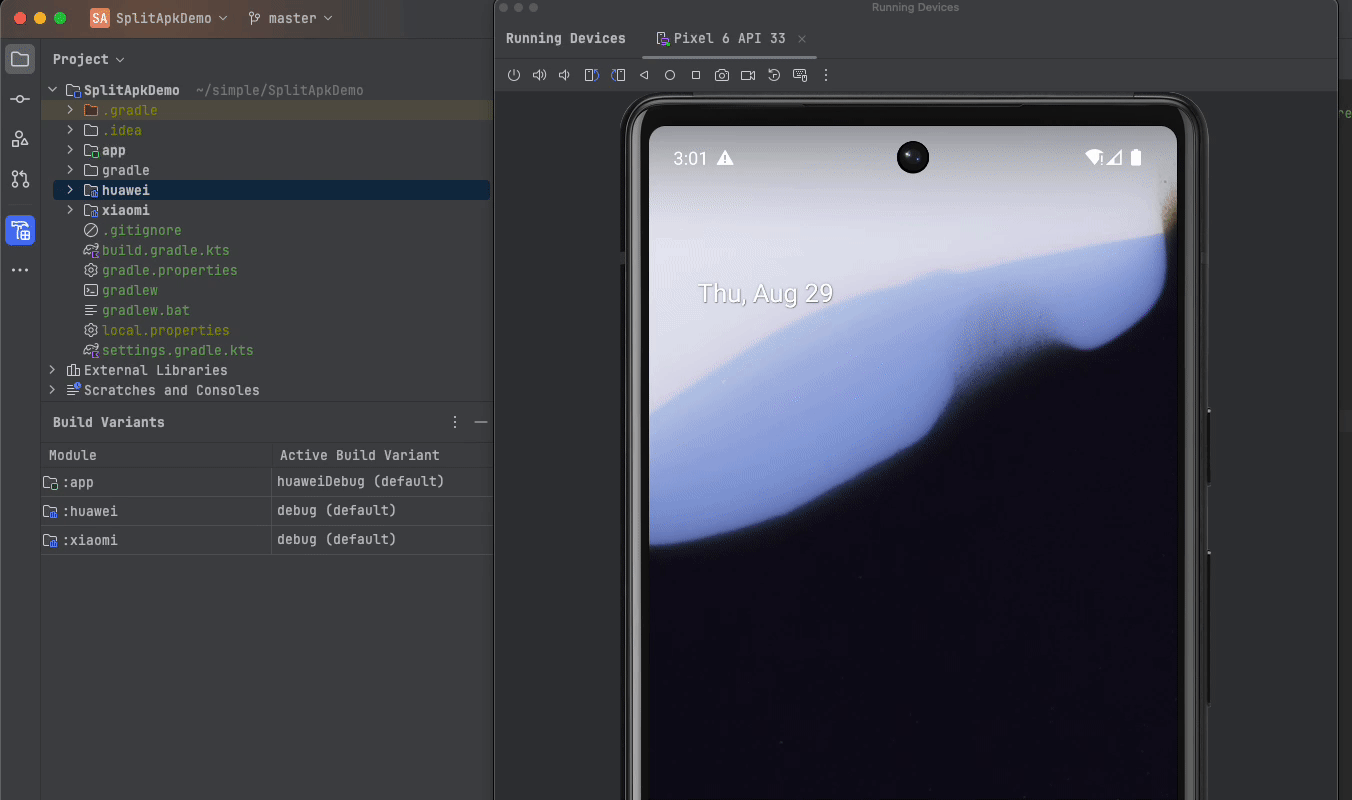This screenshot has width=1352, height=800.
Task: Open the emulator Snapshots icon
Action: tap(774, 75)
